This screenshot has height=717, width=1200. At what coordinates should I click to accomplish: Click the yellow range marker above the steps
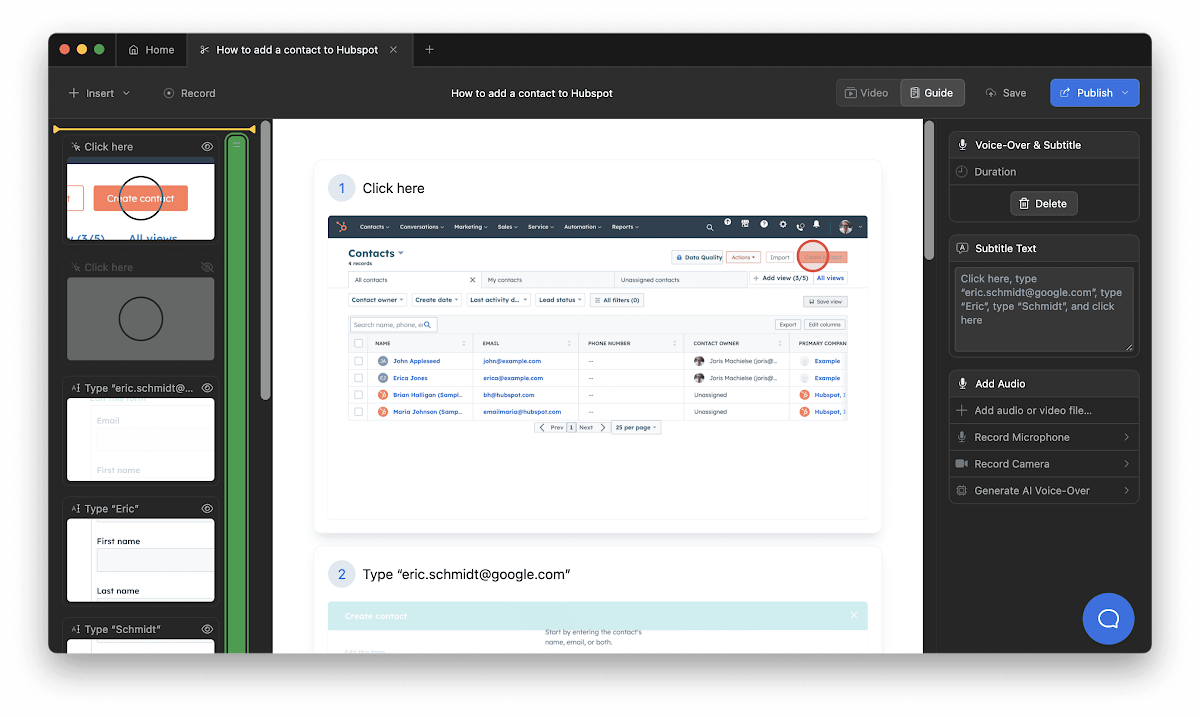[154, 129]
